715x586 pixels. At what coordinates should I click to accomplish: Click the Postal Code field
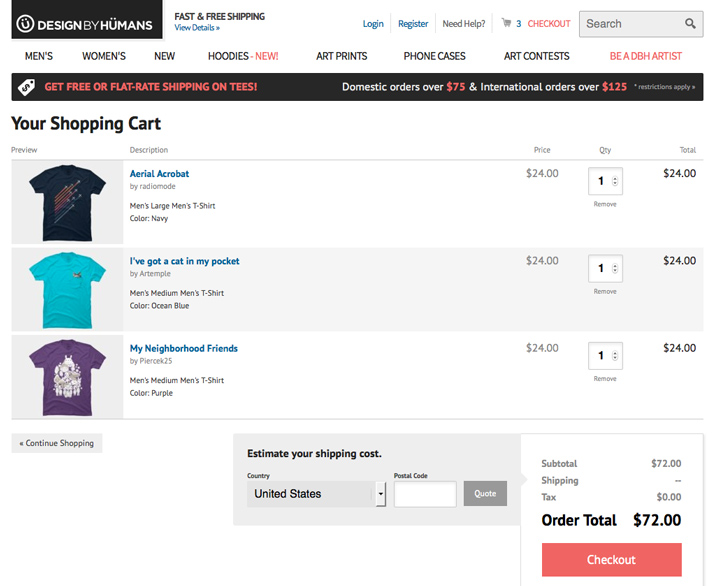(x=425, y=494)
